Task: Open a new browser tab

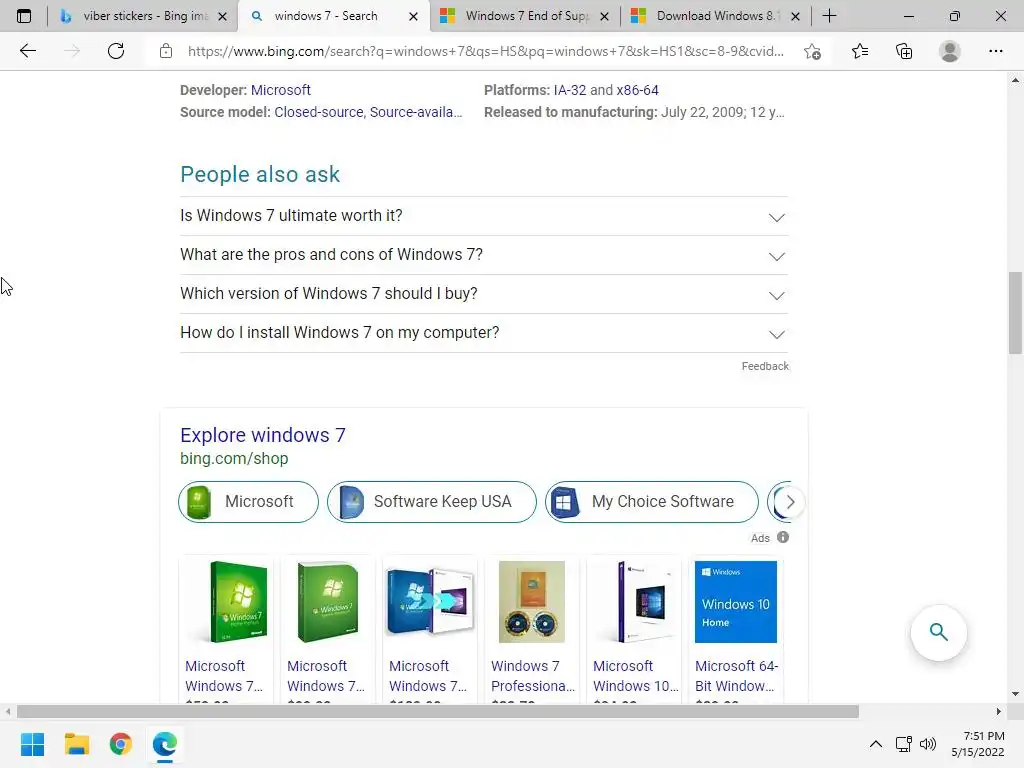Action: (829, 16)
